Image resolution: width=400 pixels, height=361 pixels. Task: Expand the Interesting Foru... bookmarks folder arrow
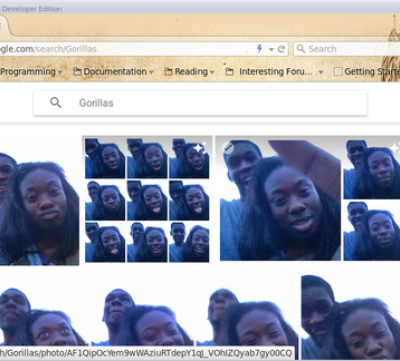(x=321, y=72)
